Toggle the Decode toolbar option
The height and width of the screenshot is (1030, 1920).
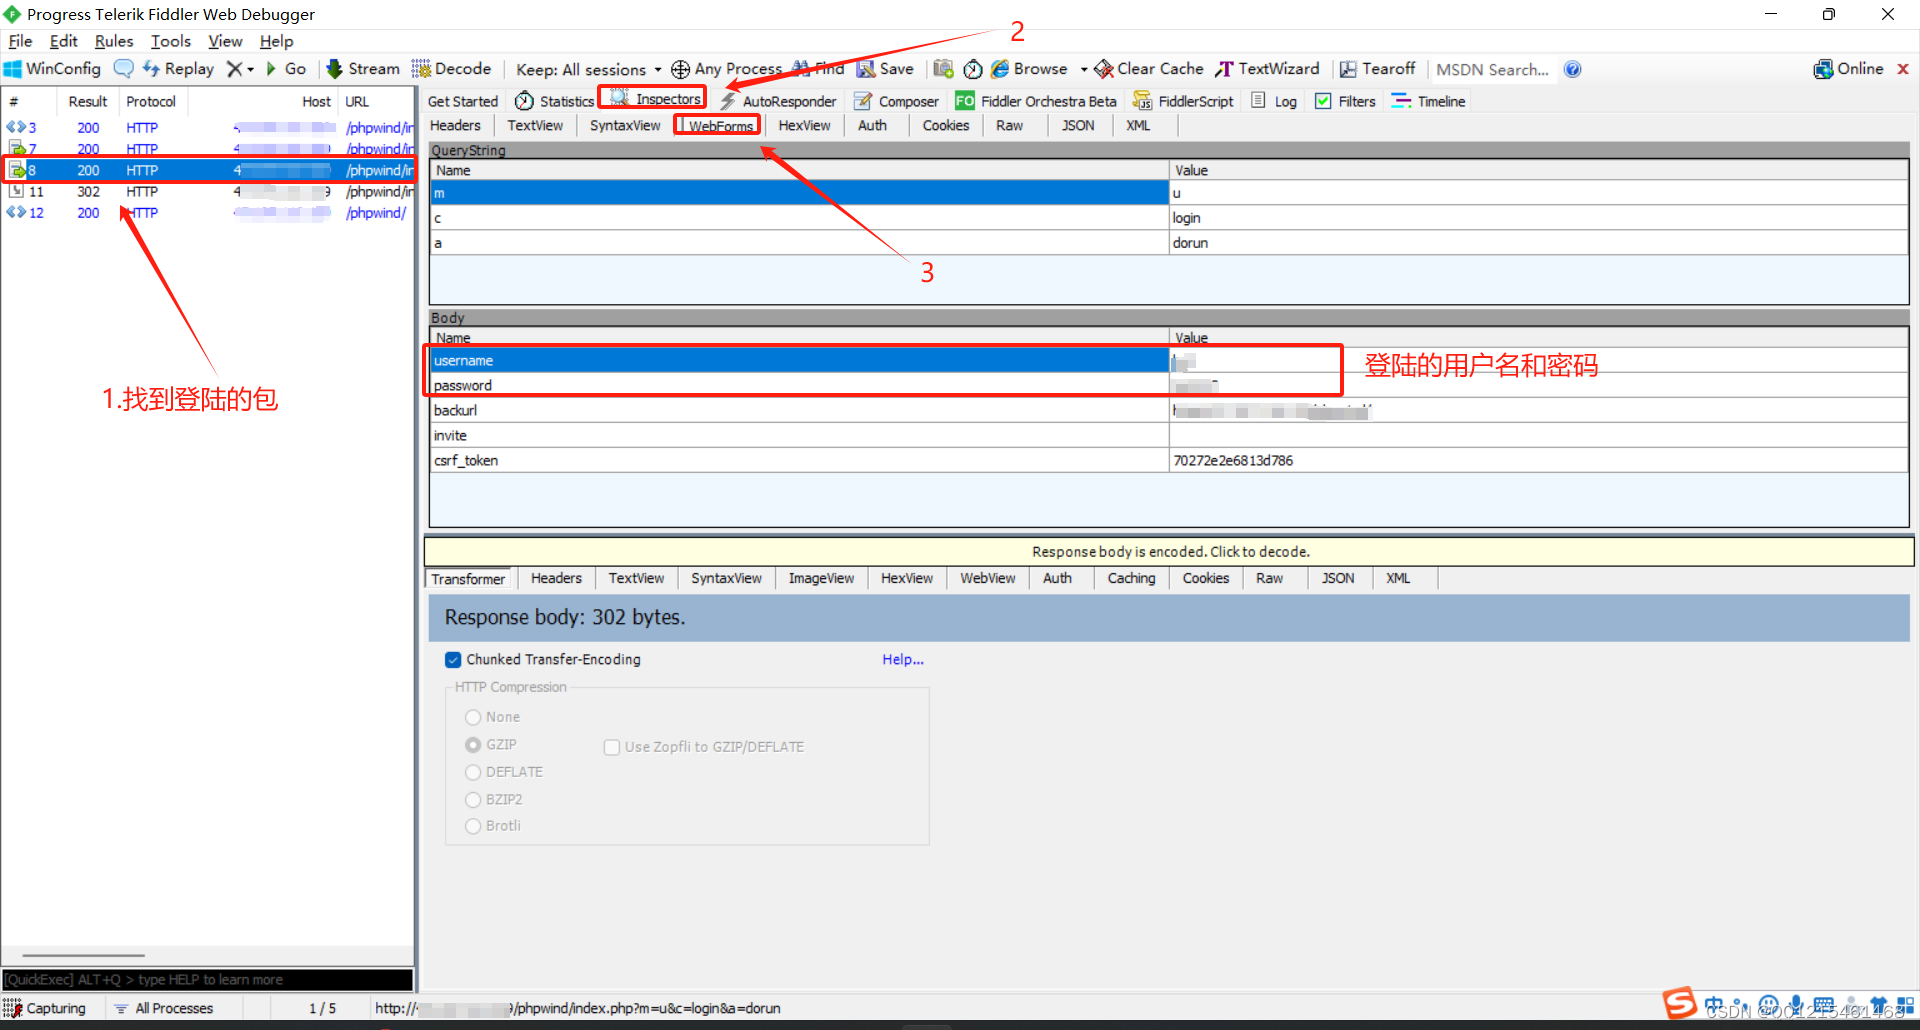(x=451, y=69)
